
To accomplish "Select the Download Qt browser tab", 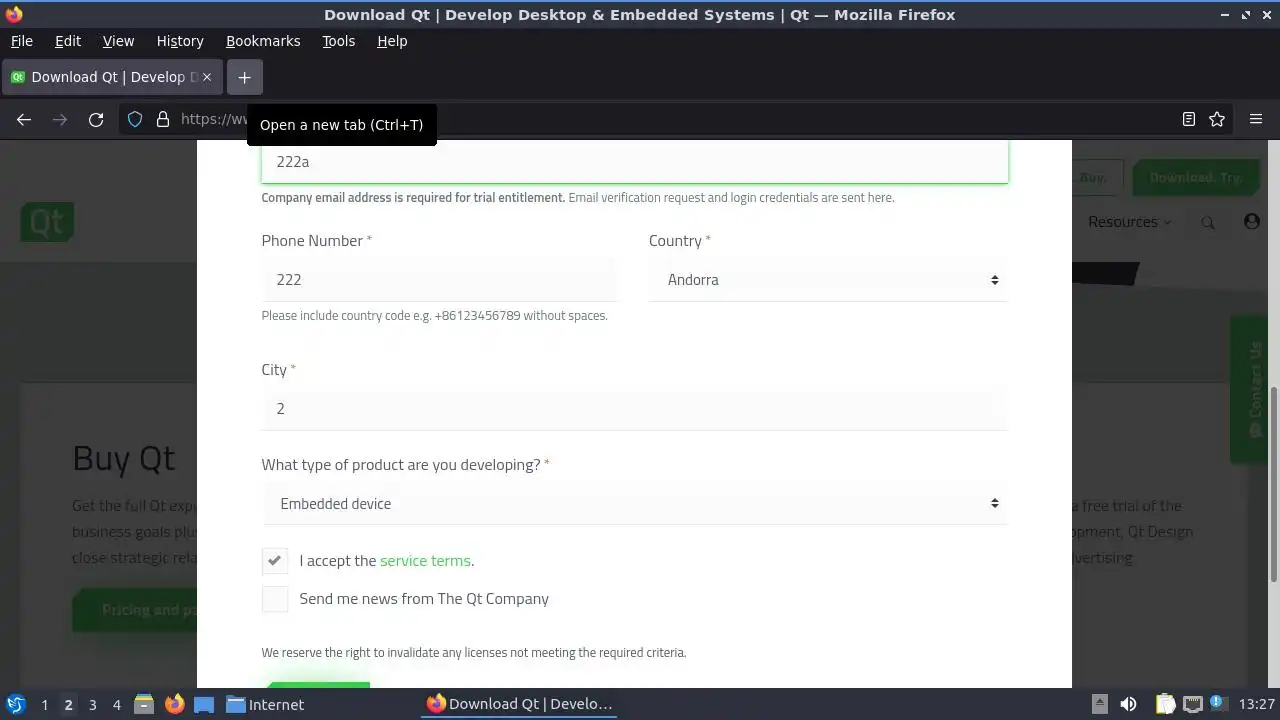I will (x=112, y=77).
